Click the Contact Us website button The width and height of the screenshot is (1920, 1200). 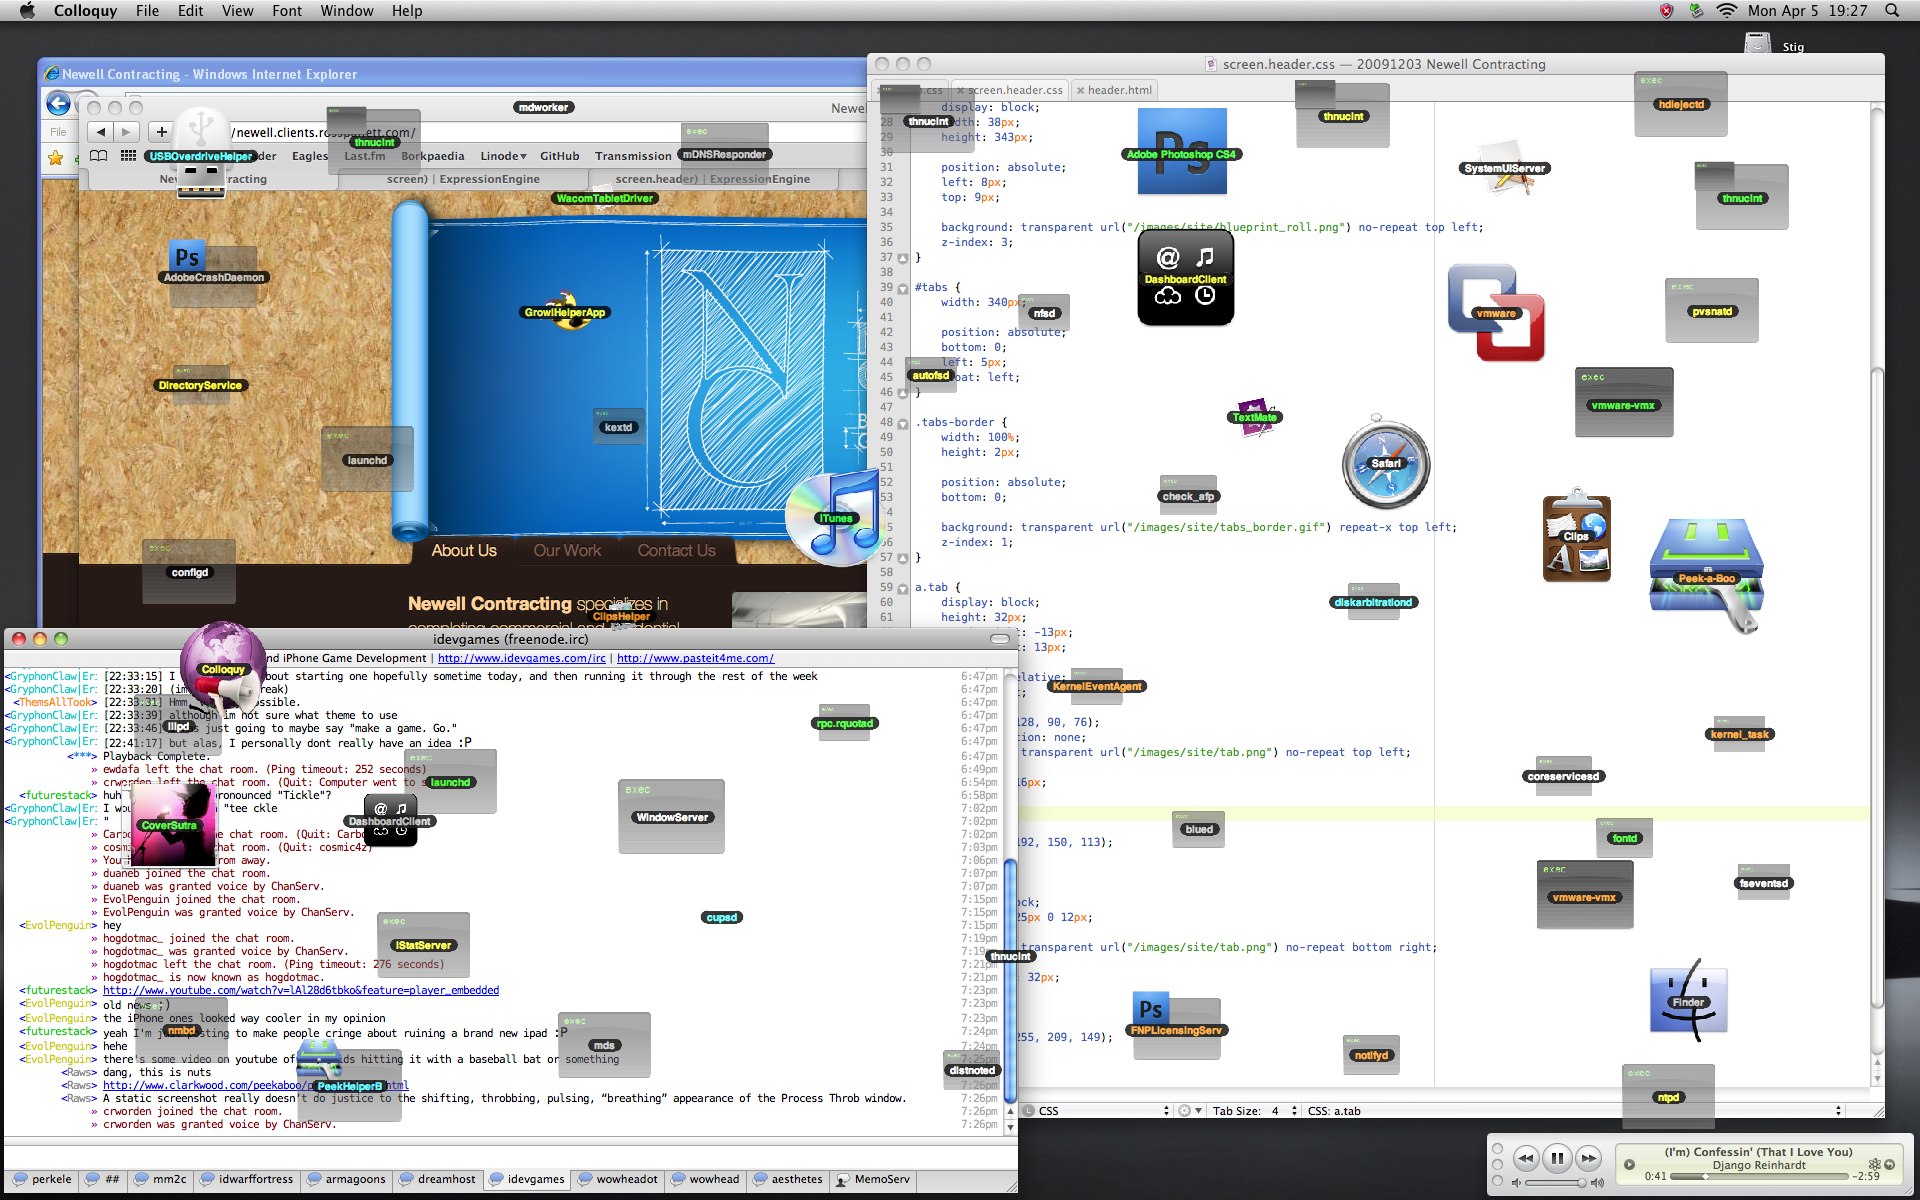click(x=677, y=551)
